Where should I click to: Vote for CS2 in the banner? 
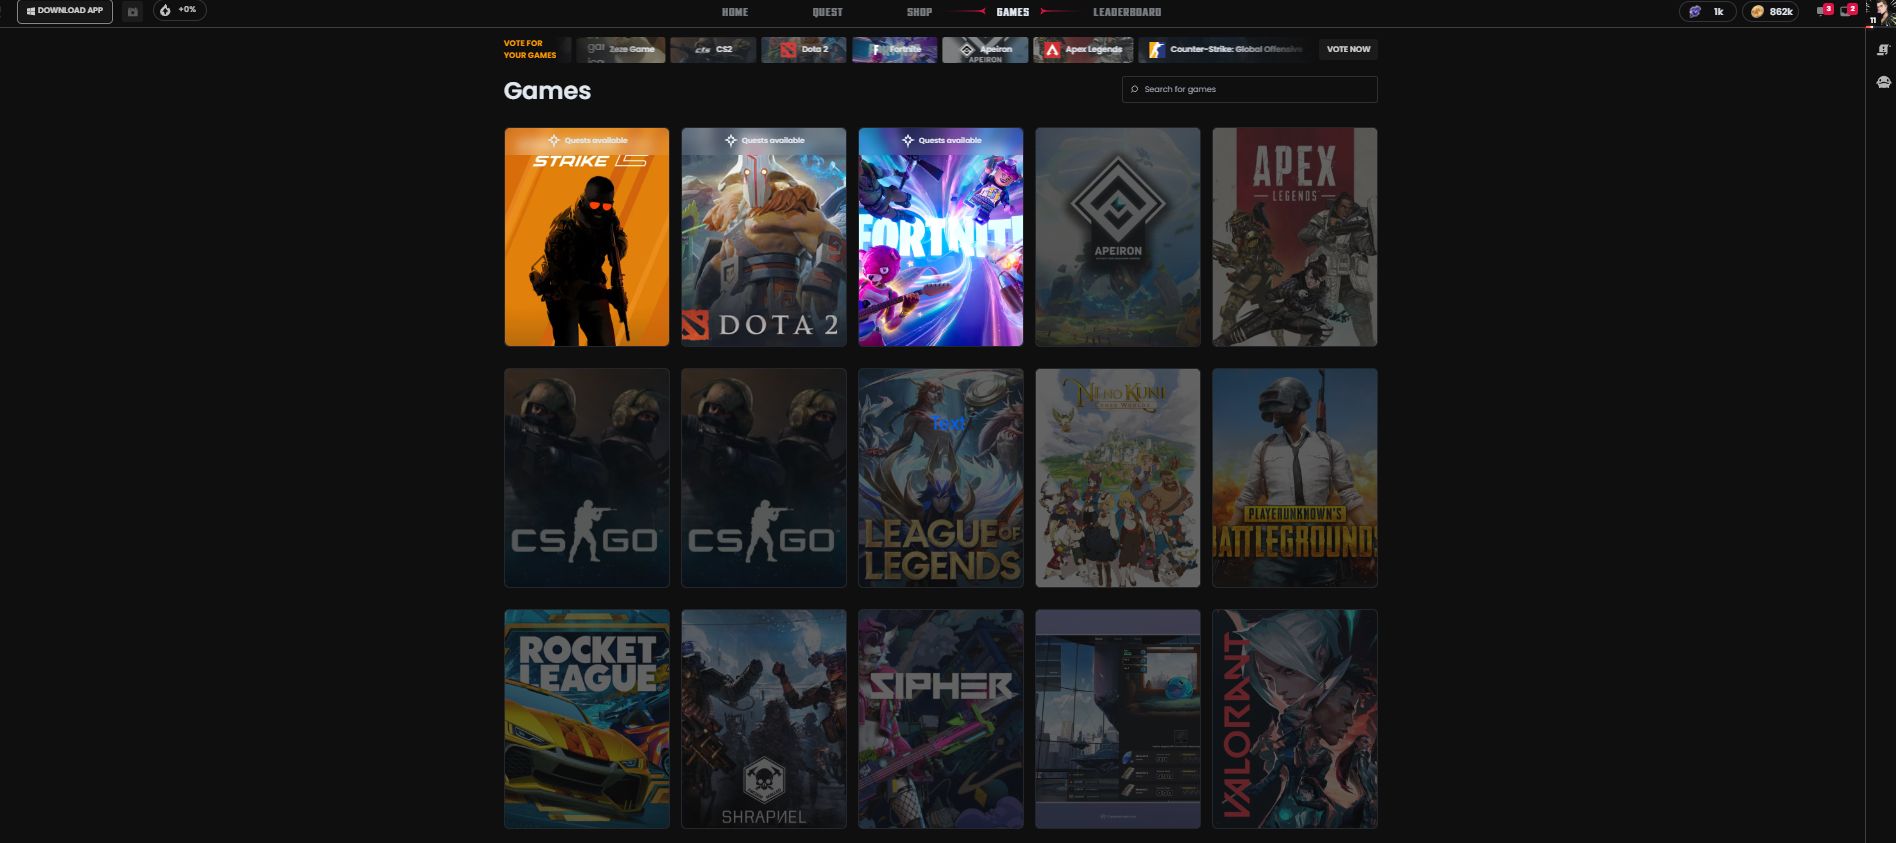click(x=713, y=49)
